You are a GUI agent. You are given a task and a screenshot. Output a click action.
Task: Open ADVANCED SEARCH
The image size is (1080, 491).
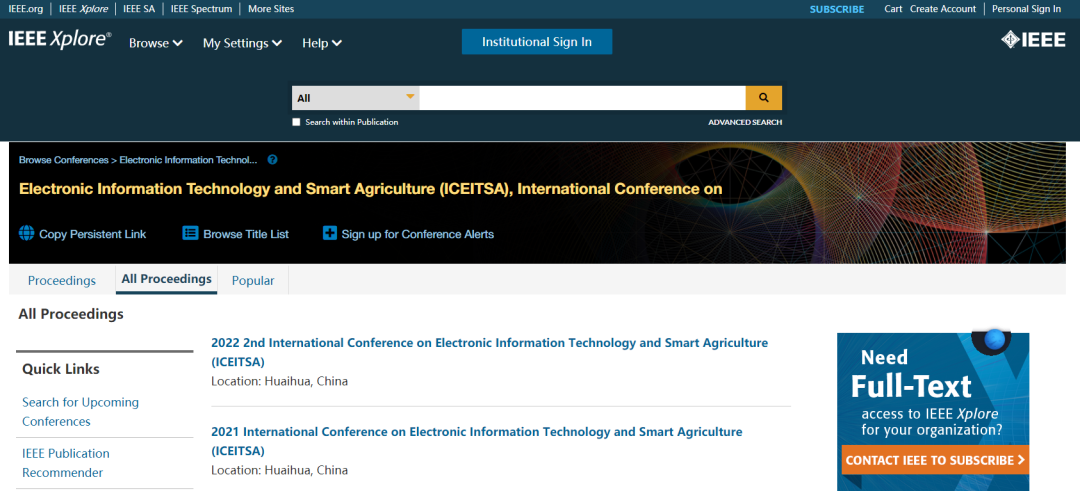click(745, 122)
